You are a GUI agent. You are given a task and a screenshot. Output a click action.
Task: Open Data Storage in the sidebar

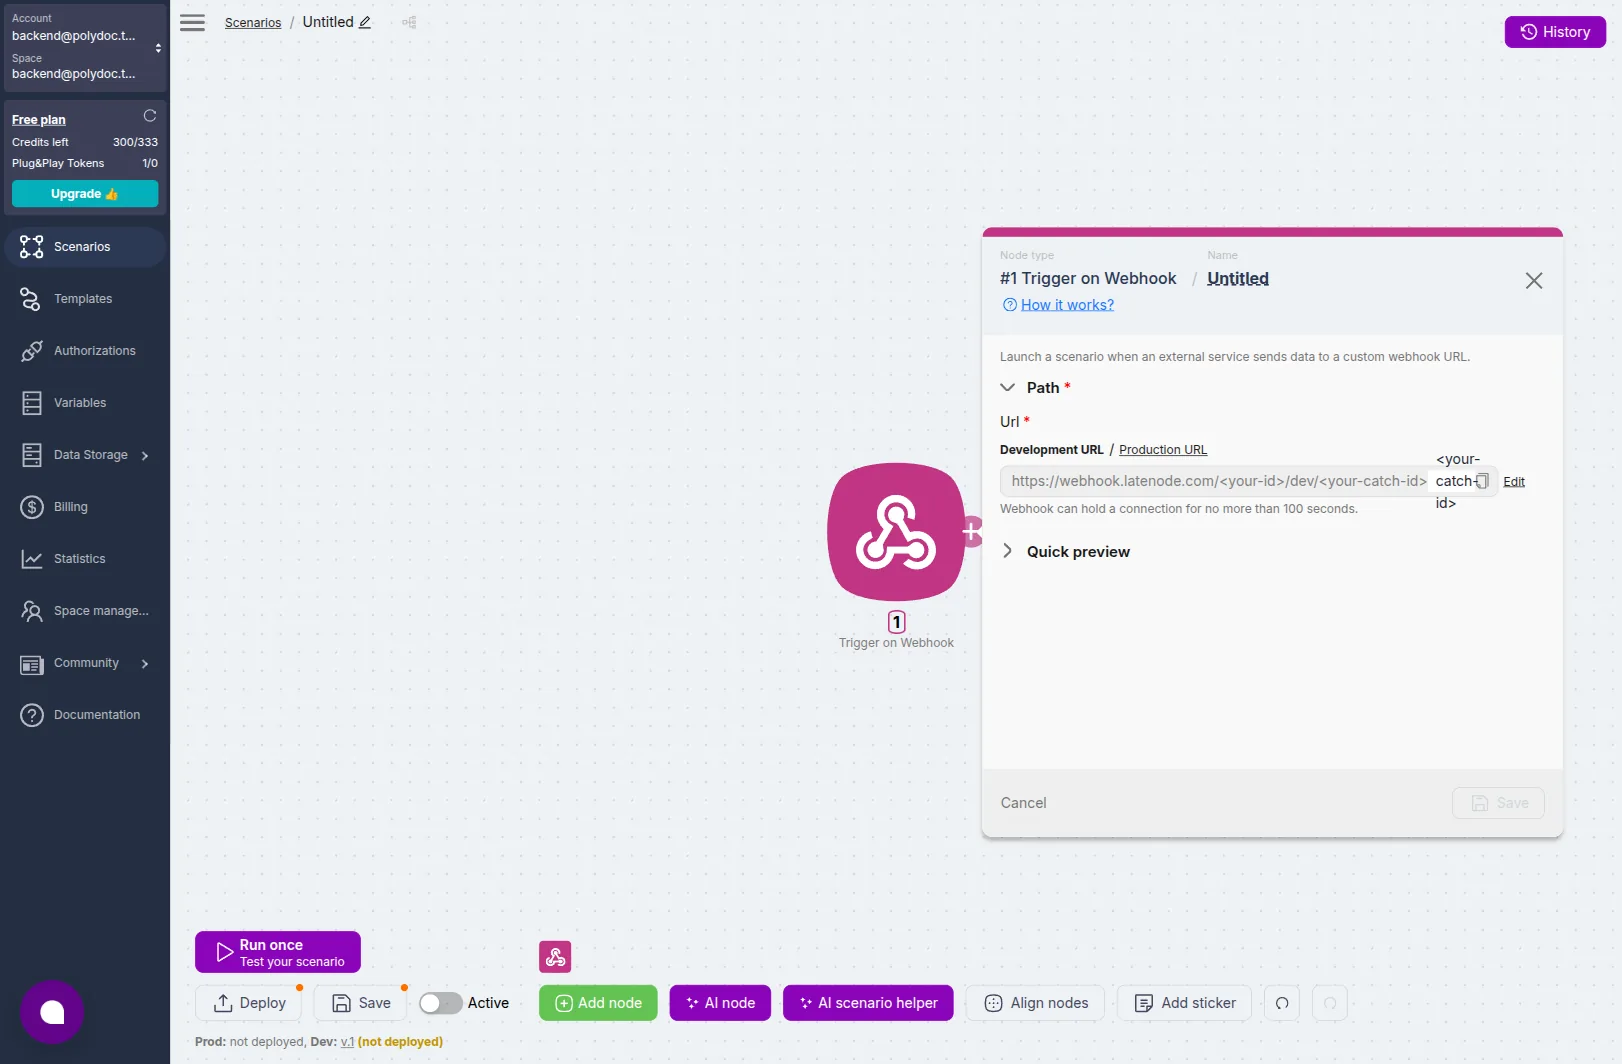tap(85, 455)
